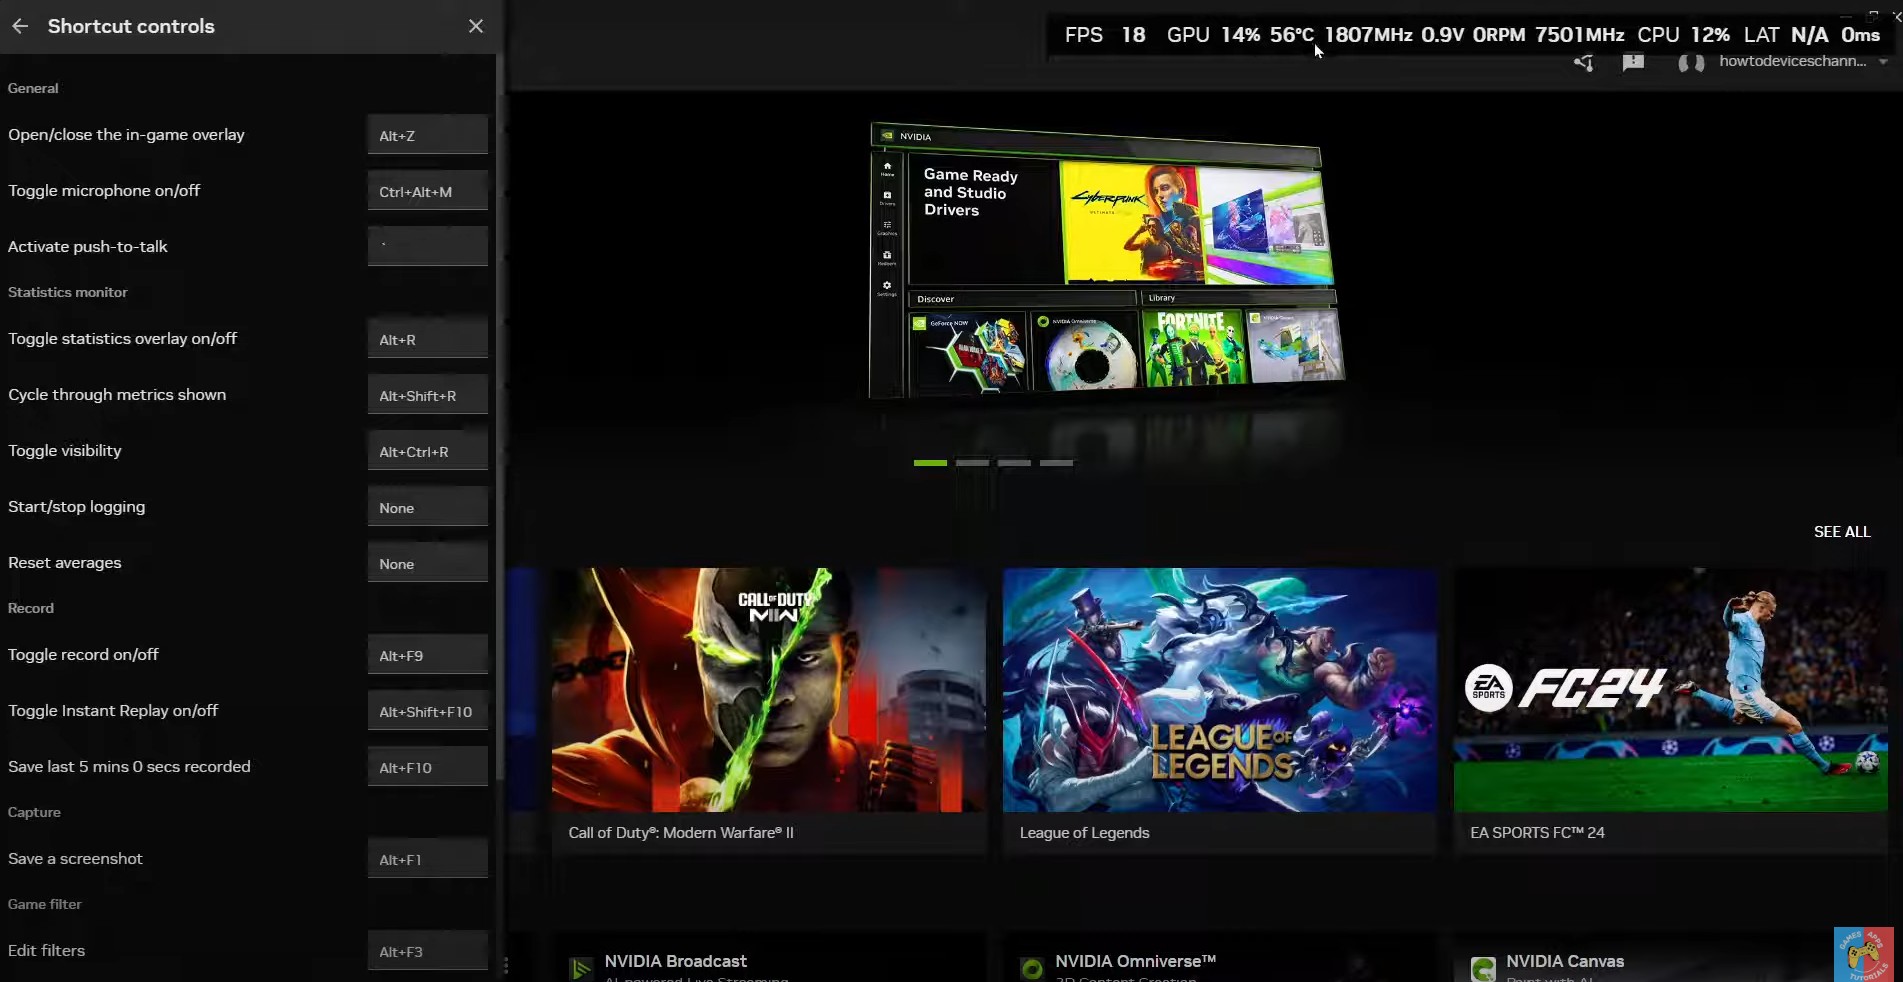Edit the Alt+Z overlay shortcut field
The height and width of the screenshot is (982, 1903).
[x=427, y=135]
